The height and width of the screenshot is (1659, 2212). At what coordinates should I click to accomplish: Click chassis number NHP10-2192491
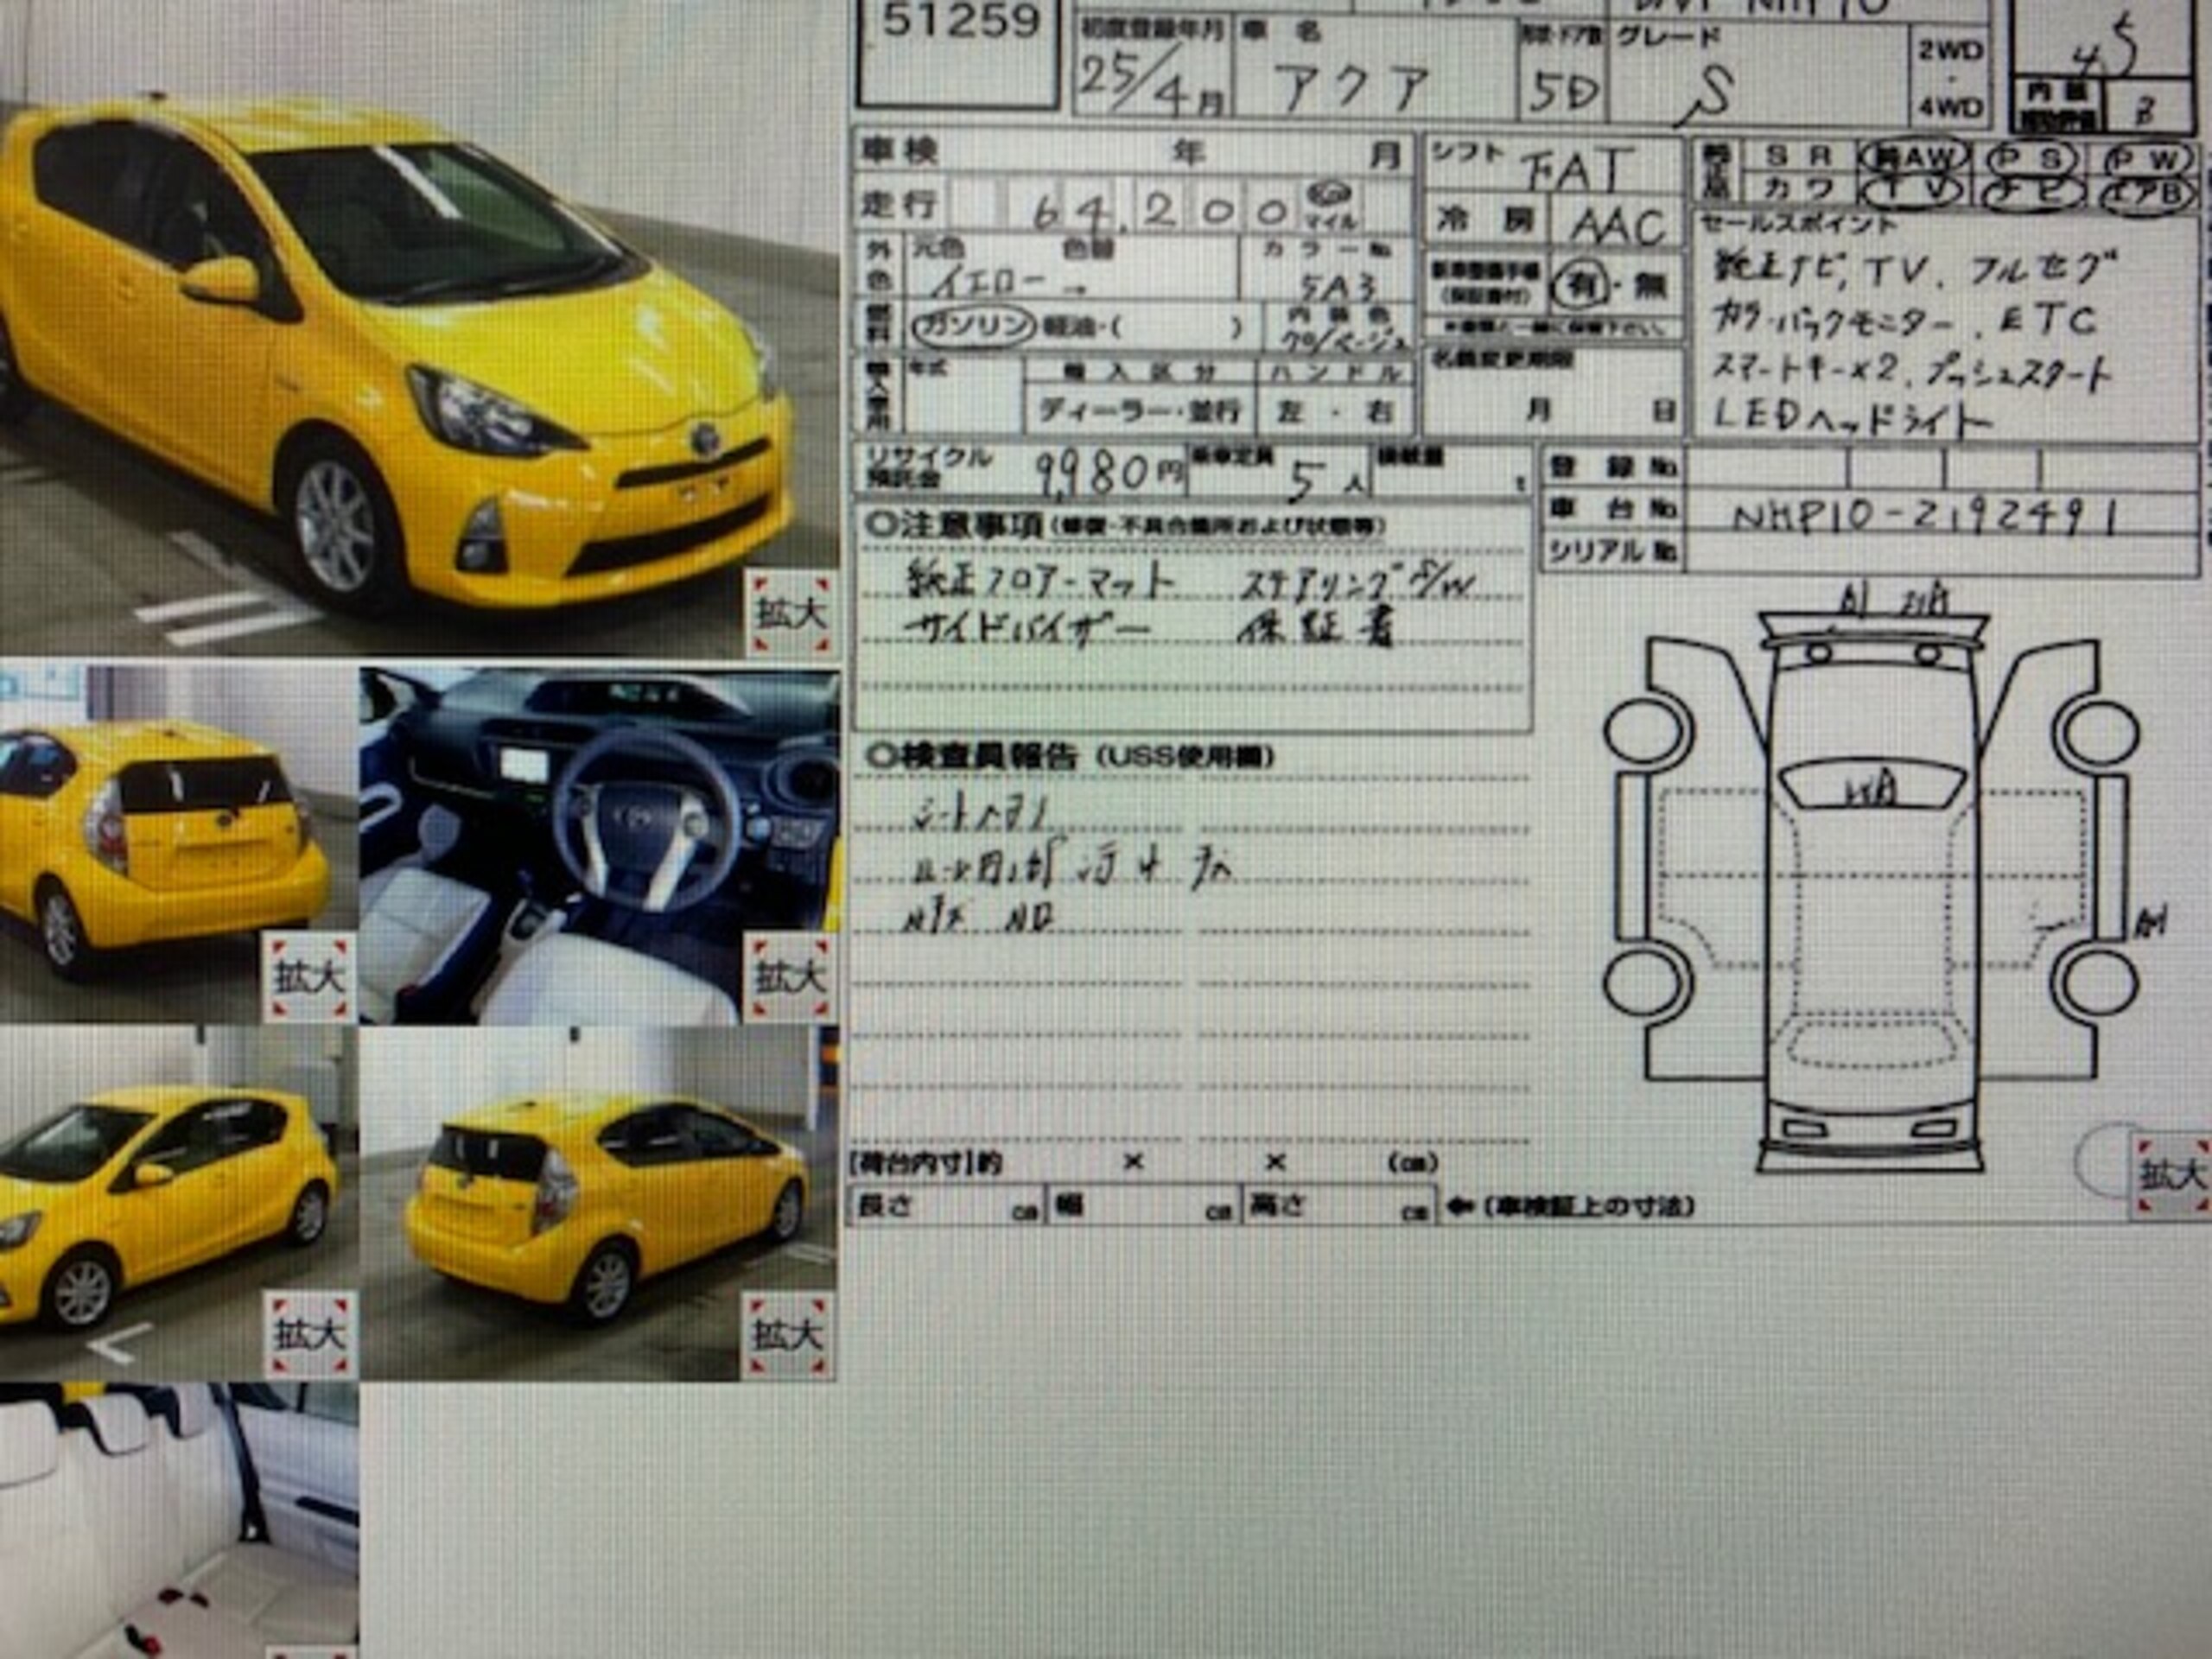1924,516
